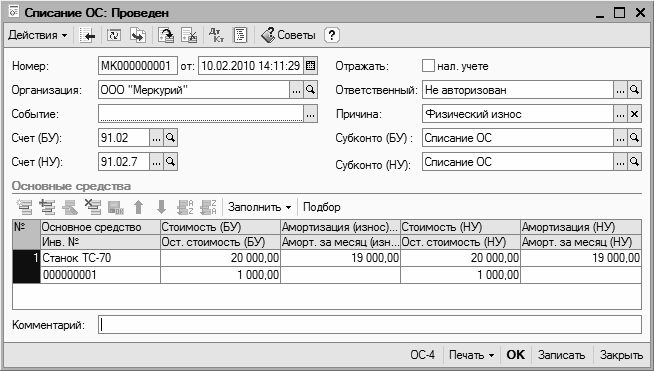Toggle the нал. учете checkbox

(428, 66)
